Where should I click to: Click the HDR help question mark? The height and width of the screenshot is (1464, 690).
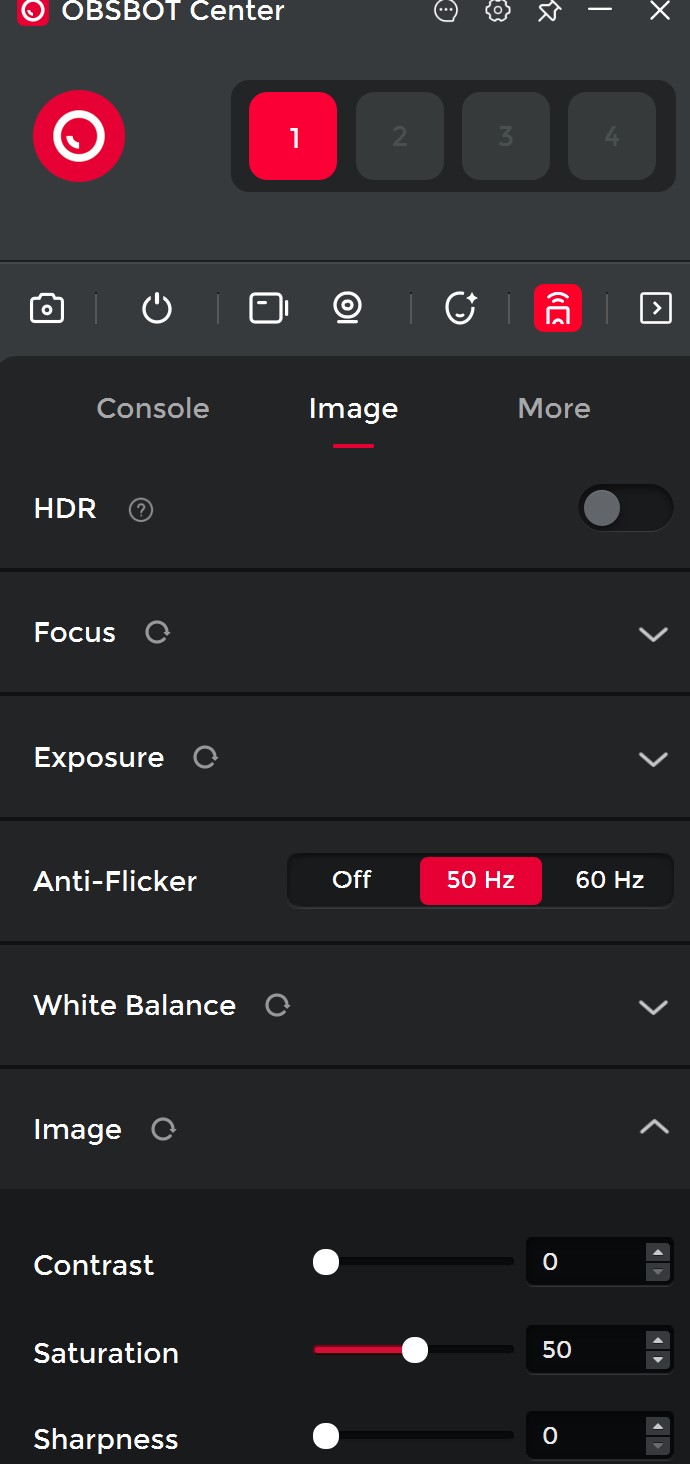(141, 510)
